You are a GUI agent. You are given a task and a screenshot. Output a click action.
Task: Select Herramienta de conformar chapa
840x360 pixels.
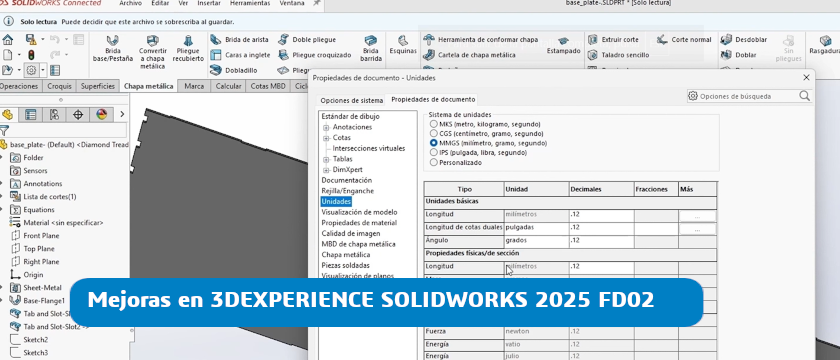(x=481, y=40)
